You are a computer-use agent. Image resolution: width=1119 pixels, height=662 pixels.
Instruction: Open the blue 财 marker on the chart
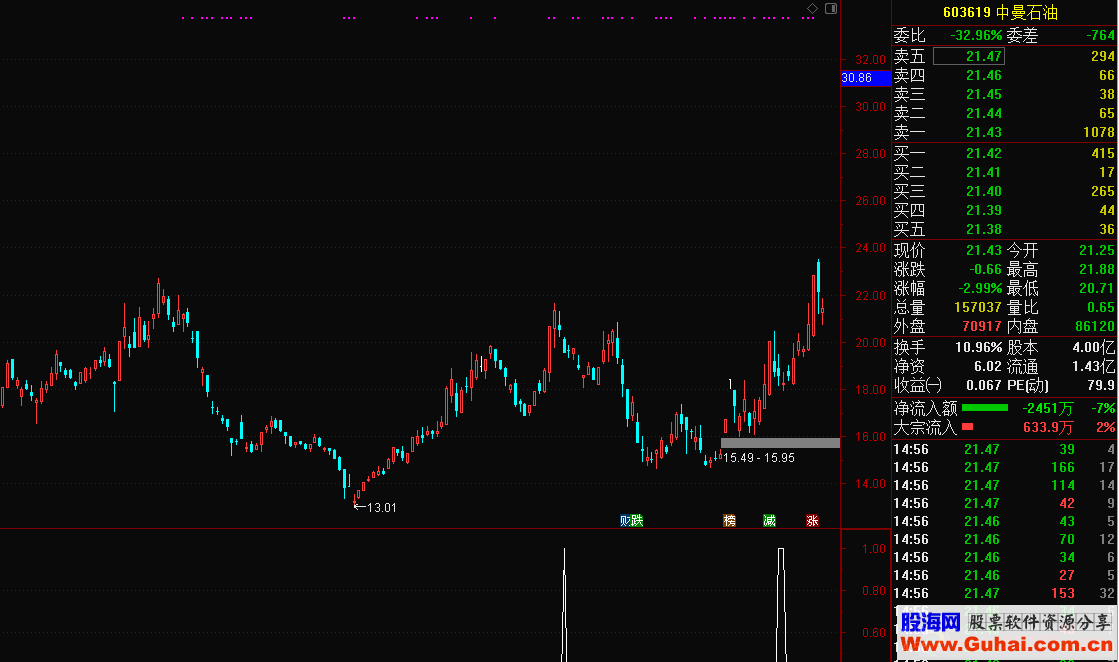tap(625, 521)
